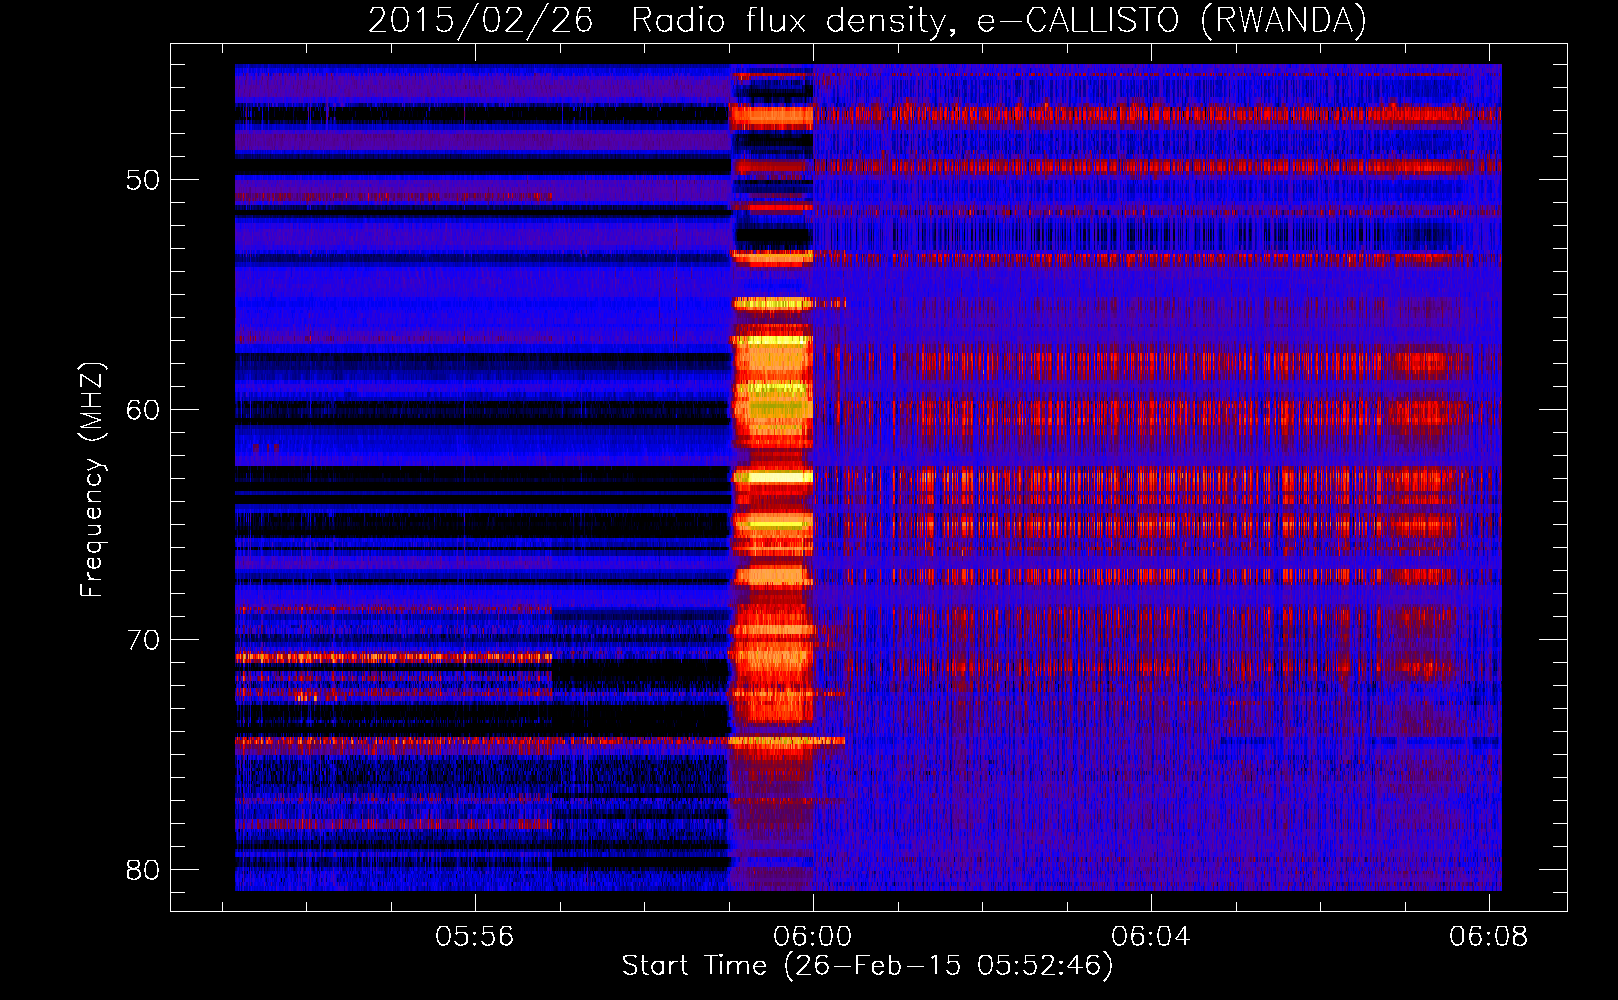Click the Start Time axis label
The height and width of the screenshot is (1000, 1618).
[867, 966]
